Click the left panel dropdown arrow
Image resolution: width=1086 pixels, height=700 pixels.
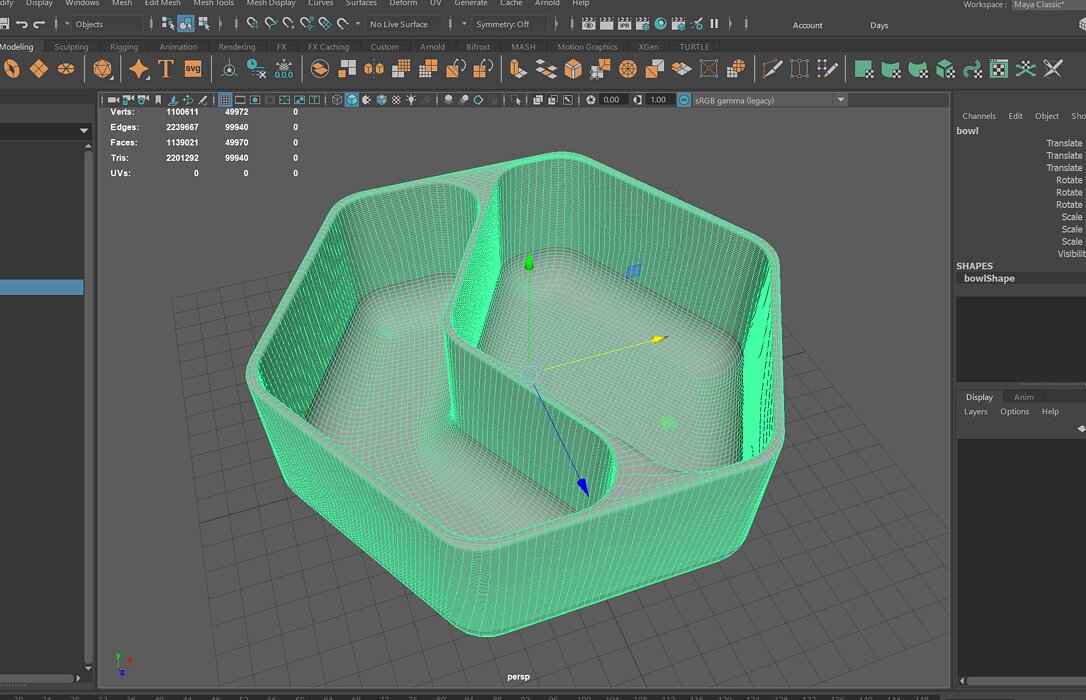(x=84, y=131)
